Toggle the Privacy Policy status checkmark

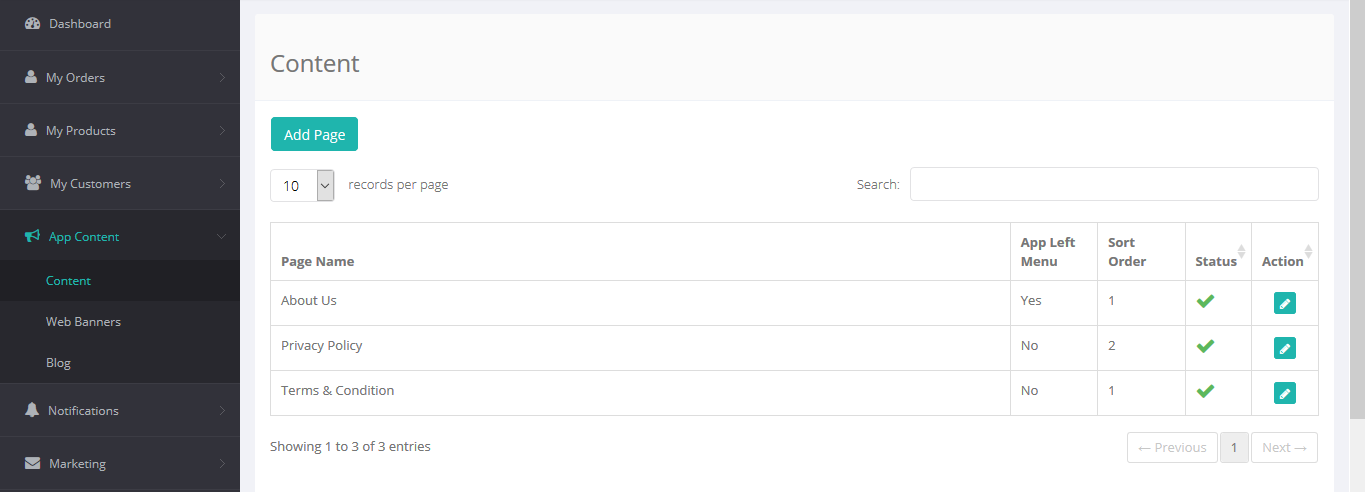coord(1205,346)
